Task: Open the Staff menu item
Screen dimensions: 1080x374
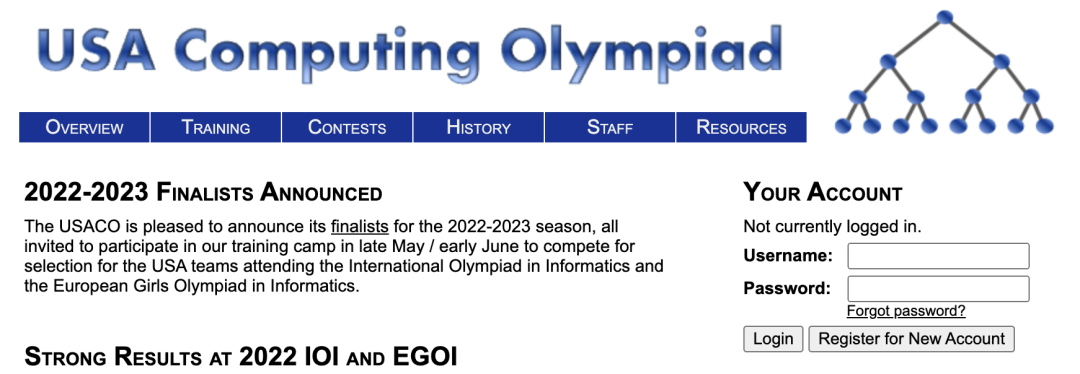Action: (x=610, y=127)
